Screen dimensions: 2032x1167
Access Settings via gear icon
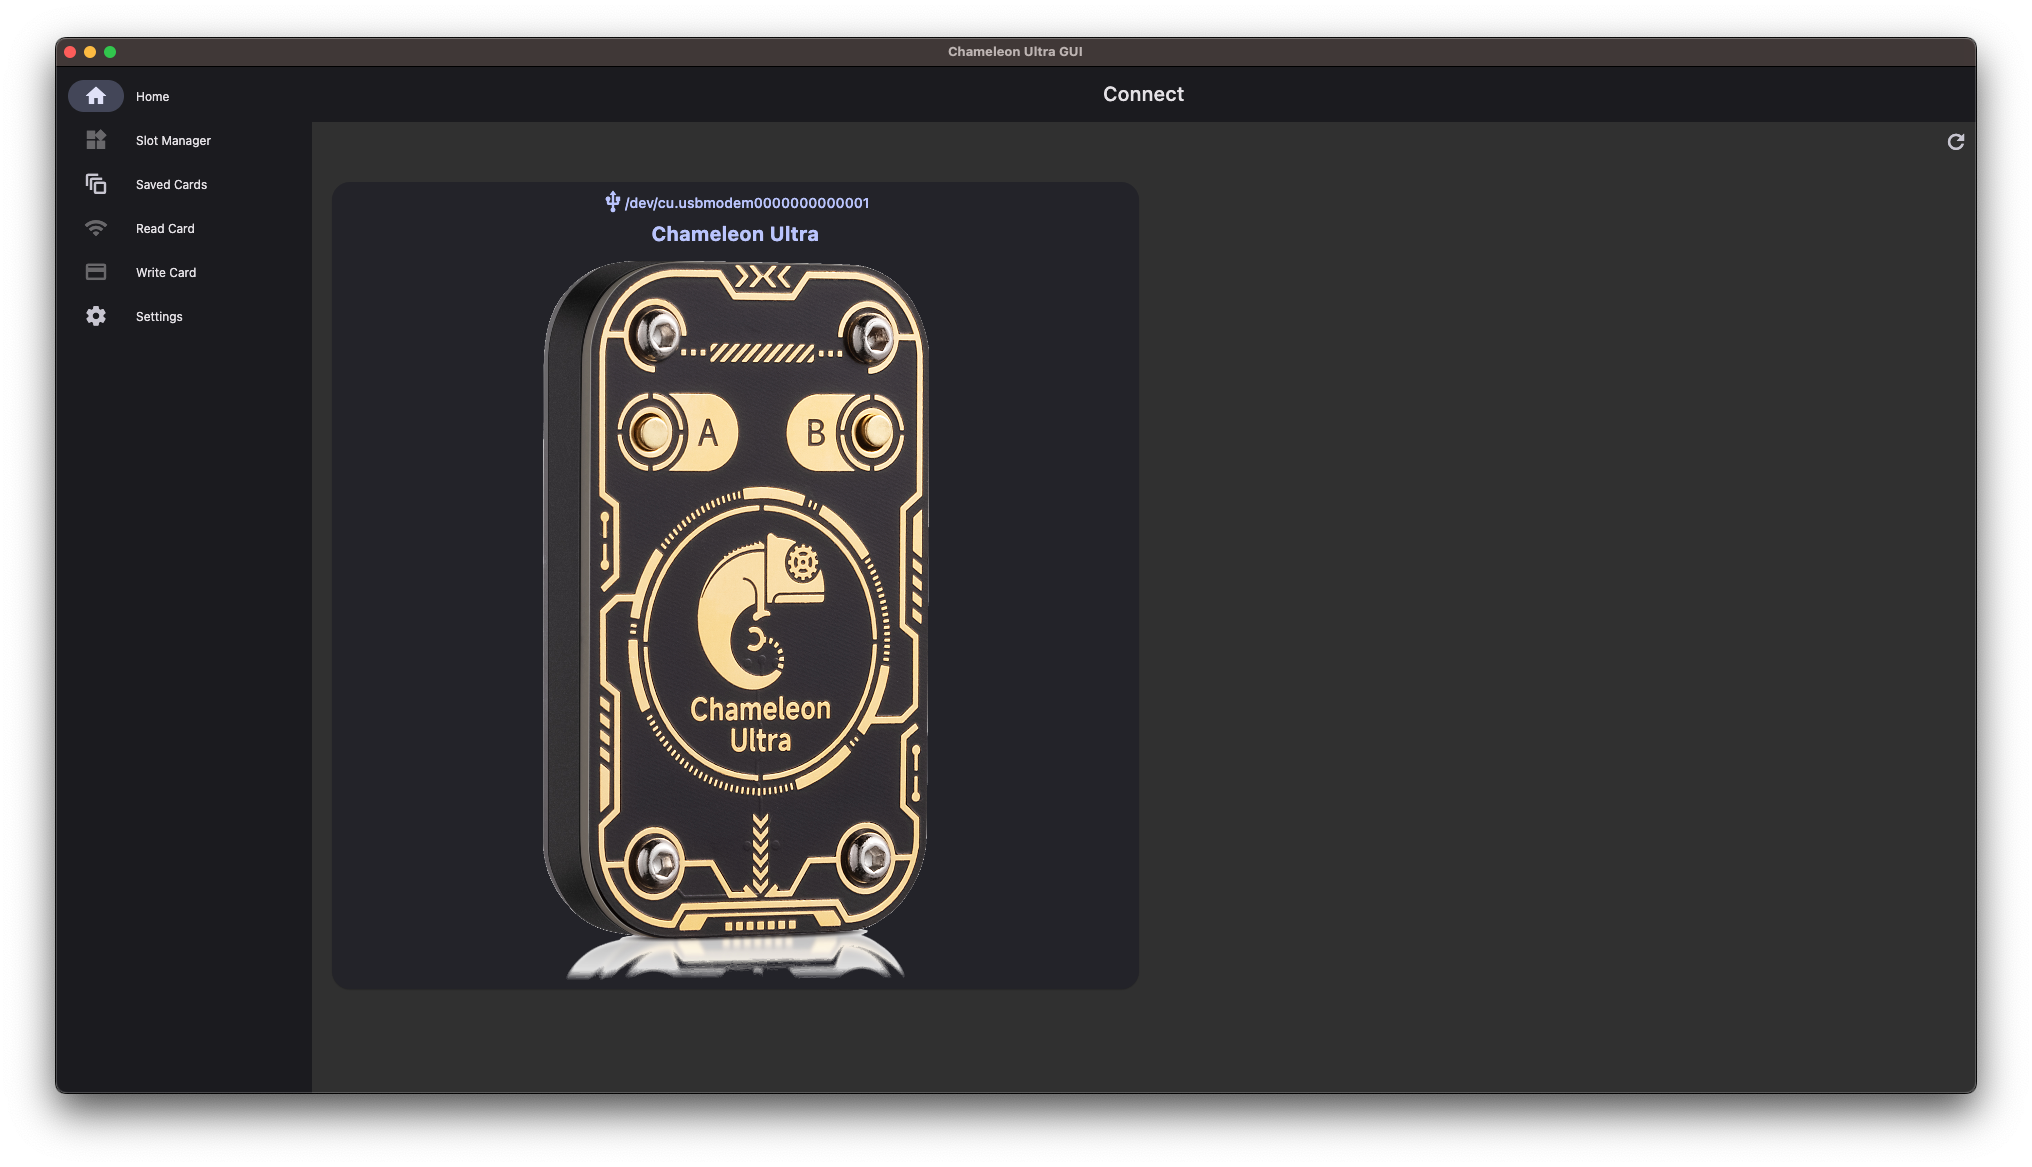click(x=95, y=315)
